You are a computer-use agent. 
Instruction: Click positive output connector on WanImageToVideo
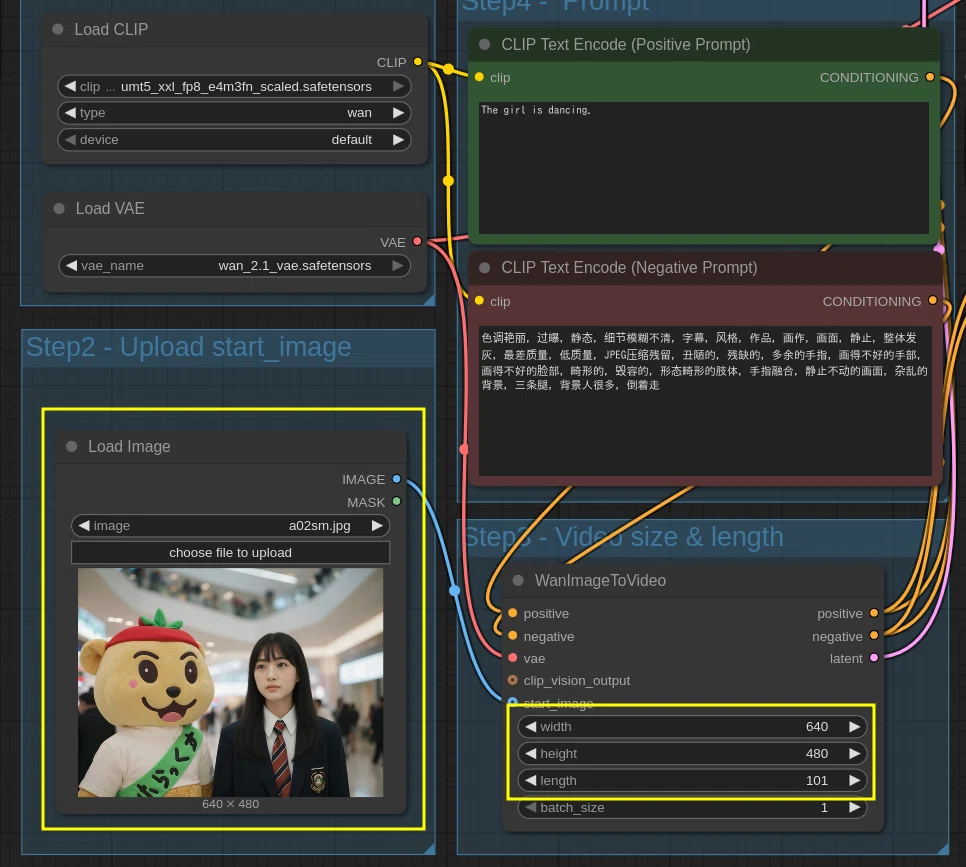(874, 613)
